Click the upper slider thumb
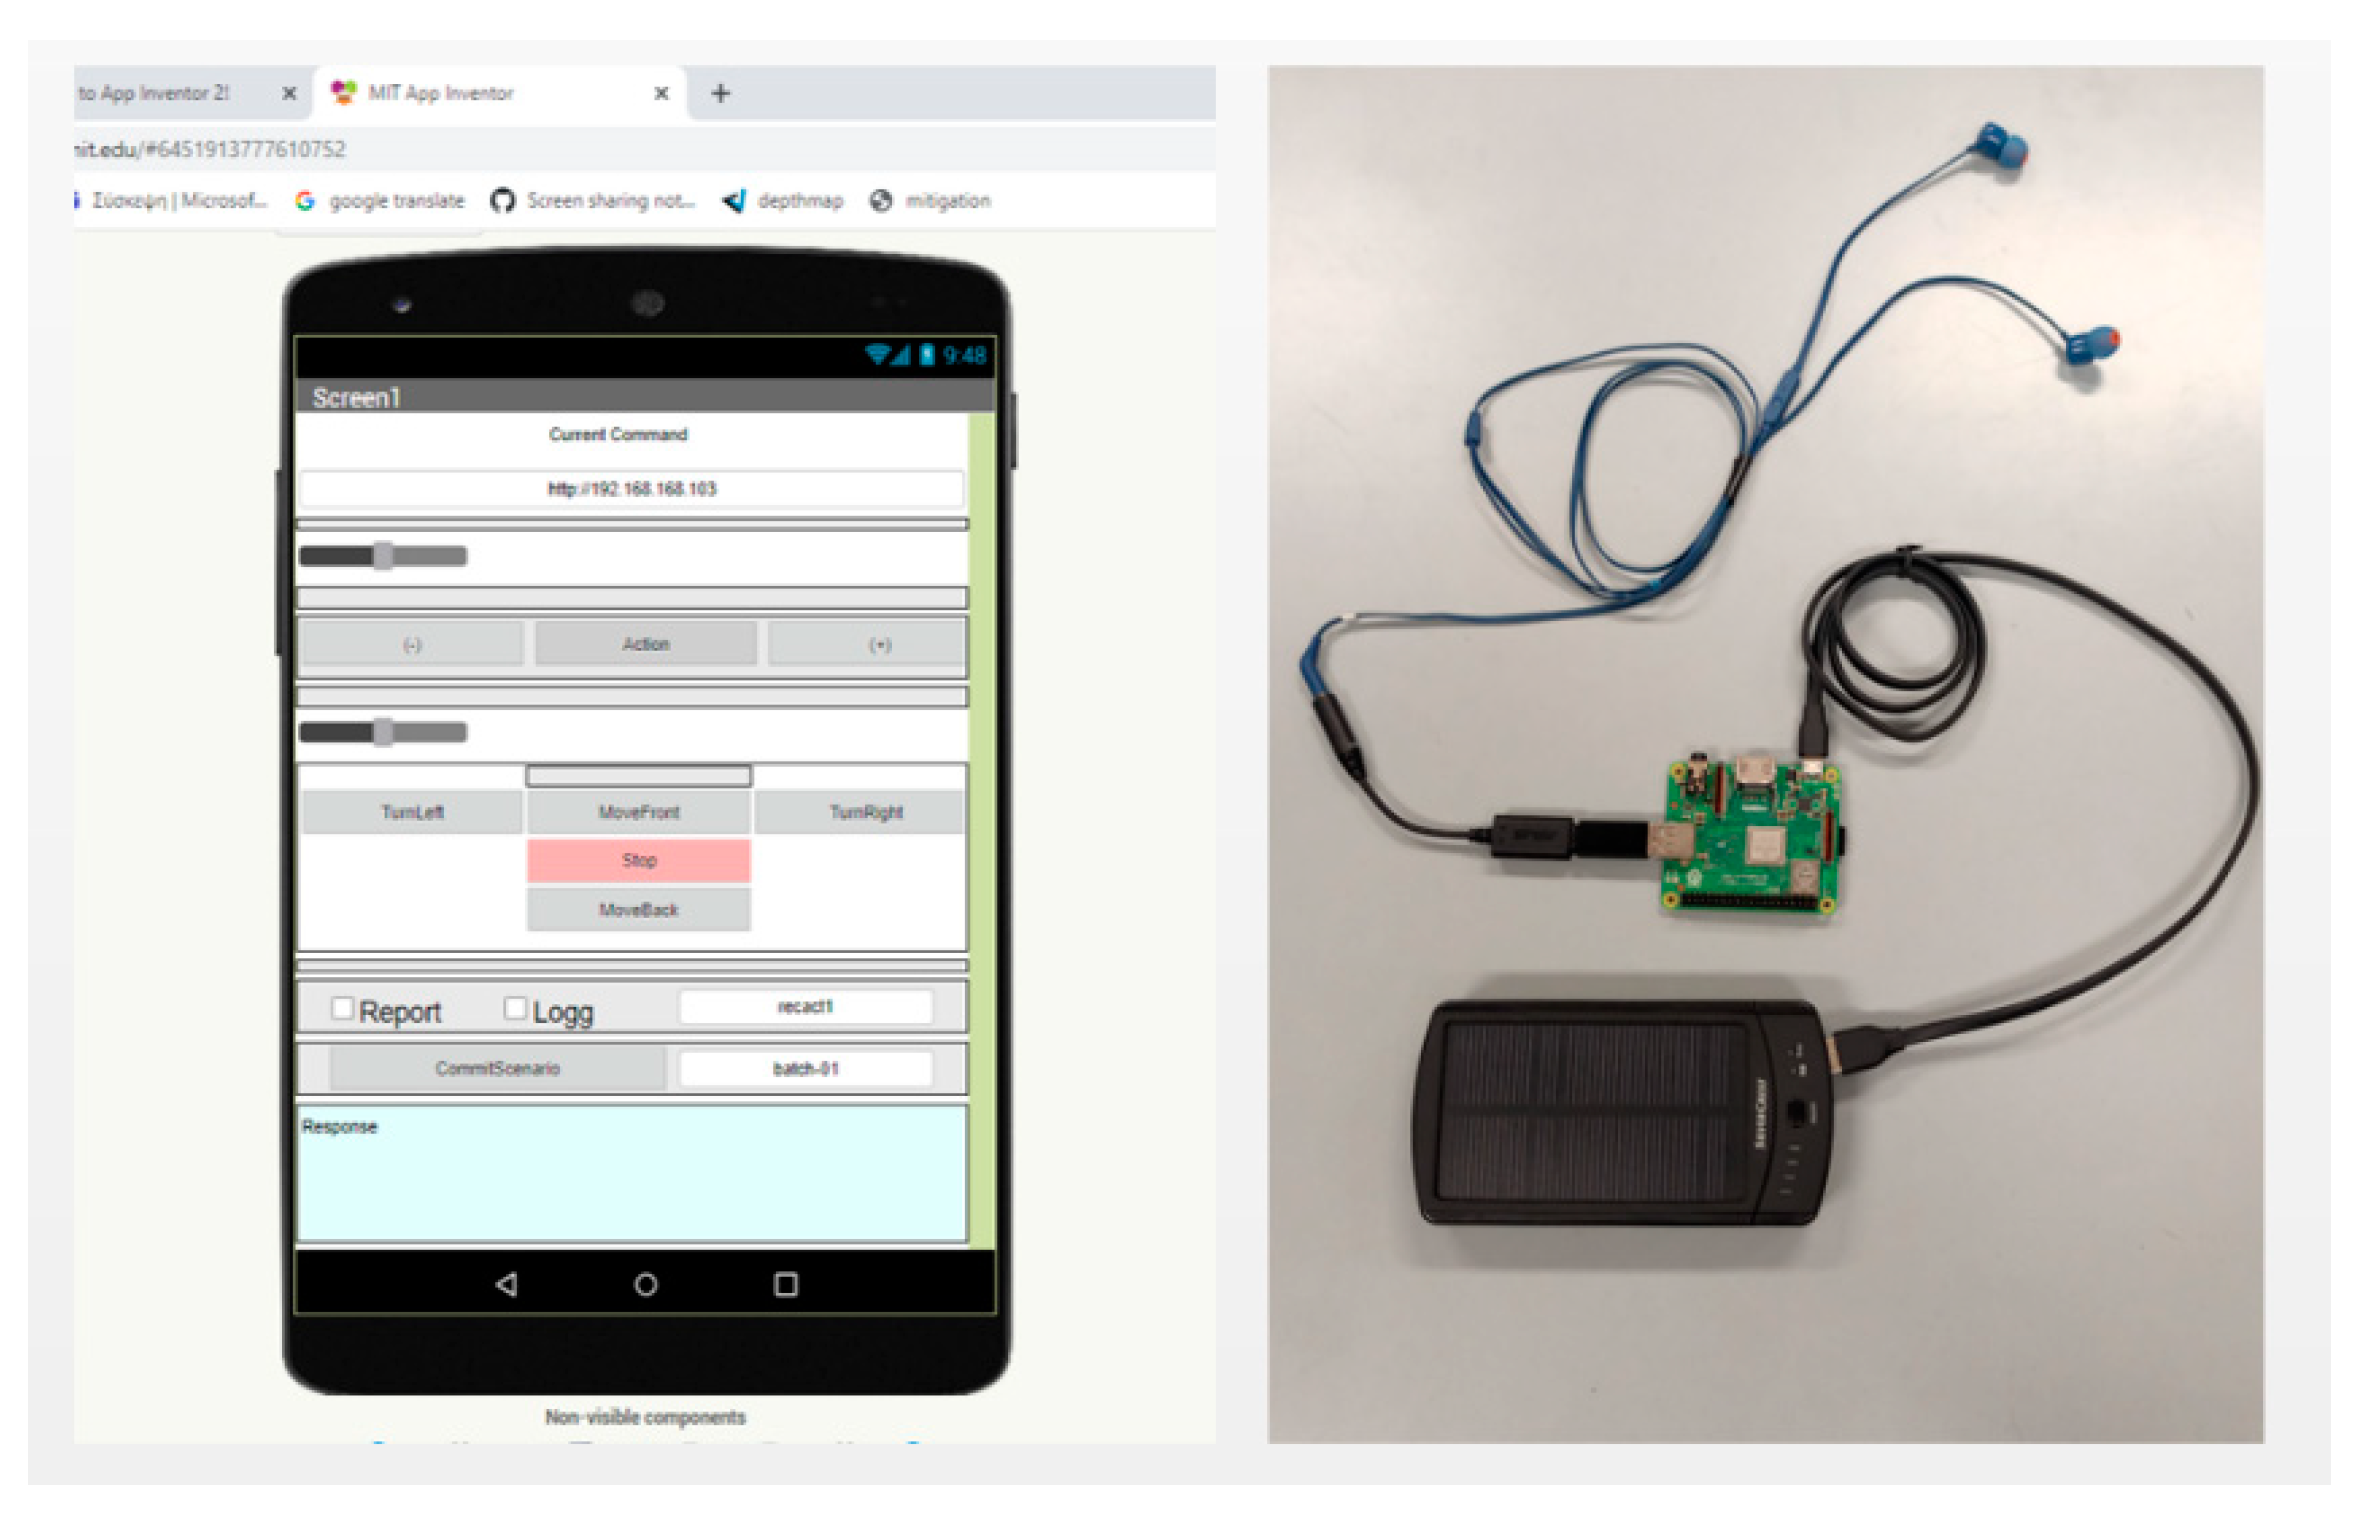The width and height of the screenshot is (2368, 1513). pyautogui.click(x=383, y=556)
